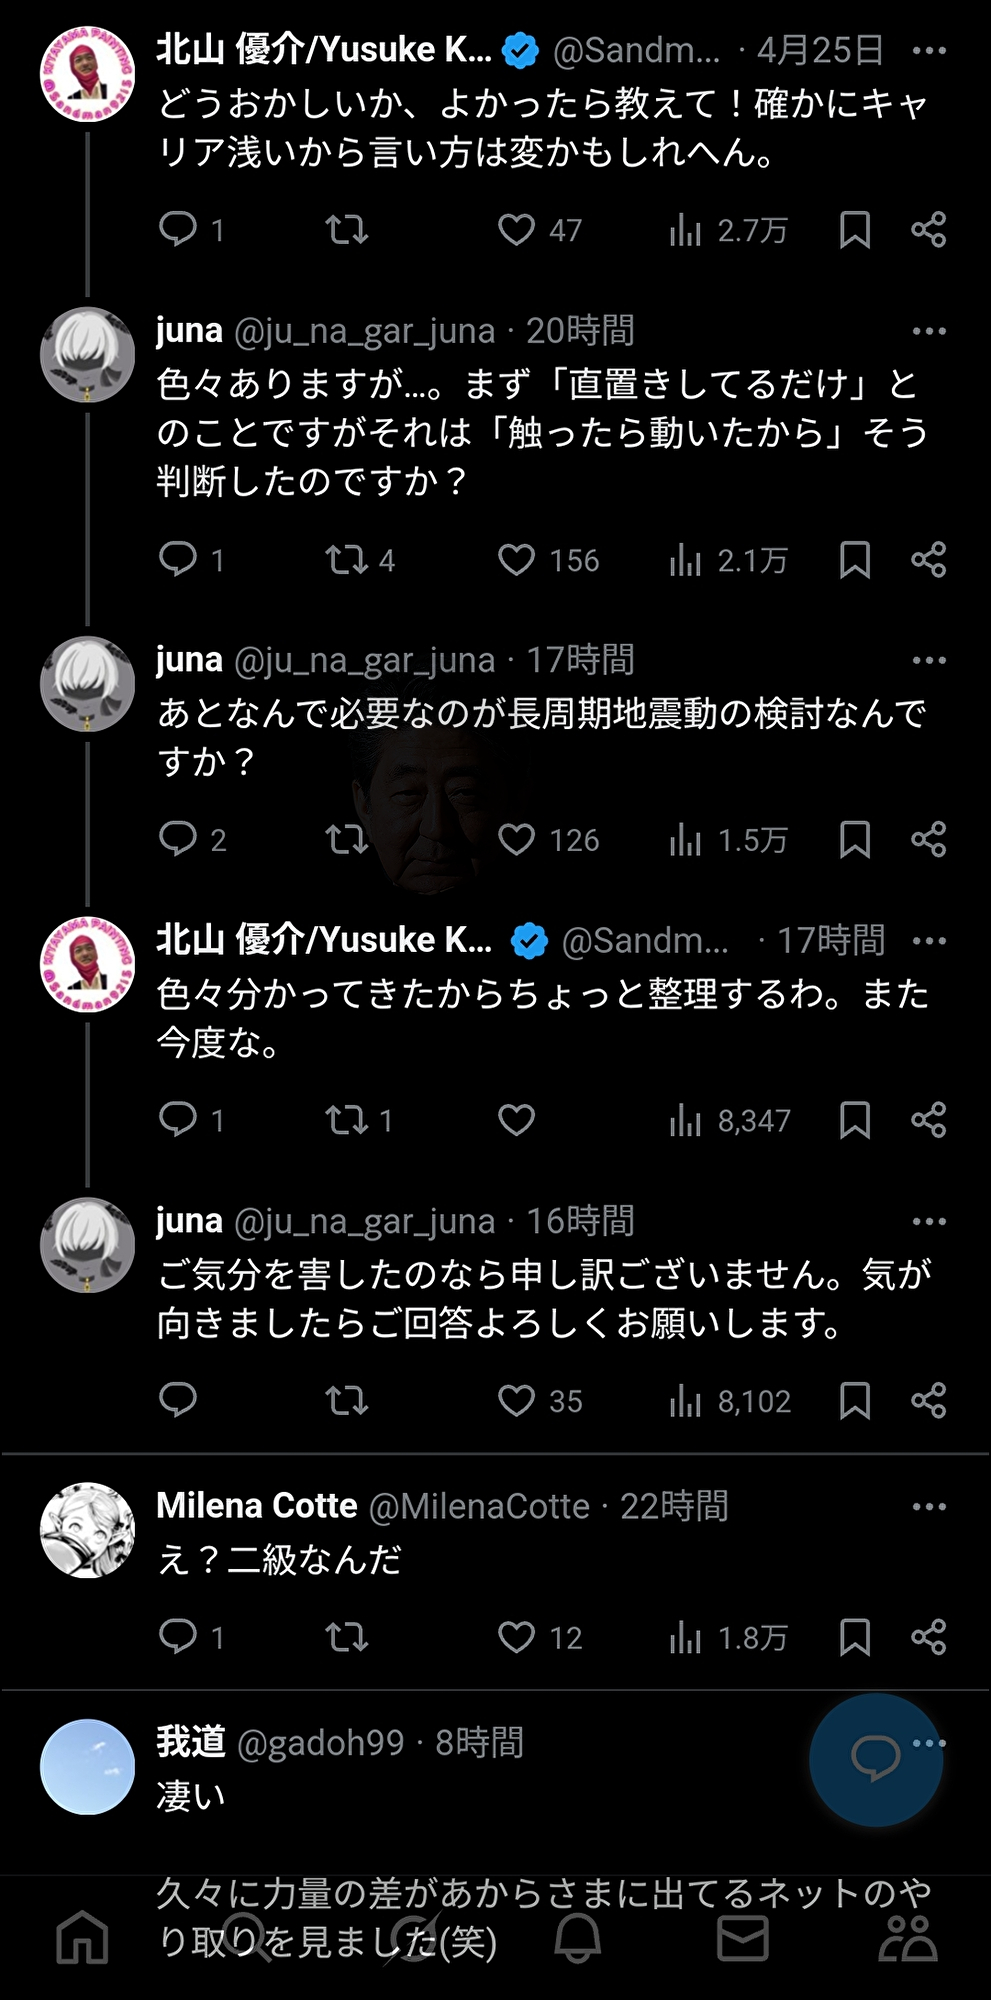Like Milena Cotte's tweet

click(x=516, y=1637)
